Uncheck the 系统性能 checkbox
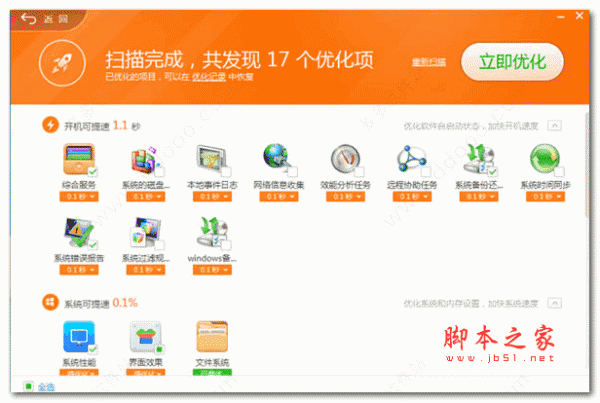The image size is (600, 403). click(x=93, y=349)
